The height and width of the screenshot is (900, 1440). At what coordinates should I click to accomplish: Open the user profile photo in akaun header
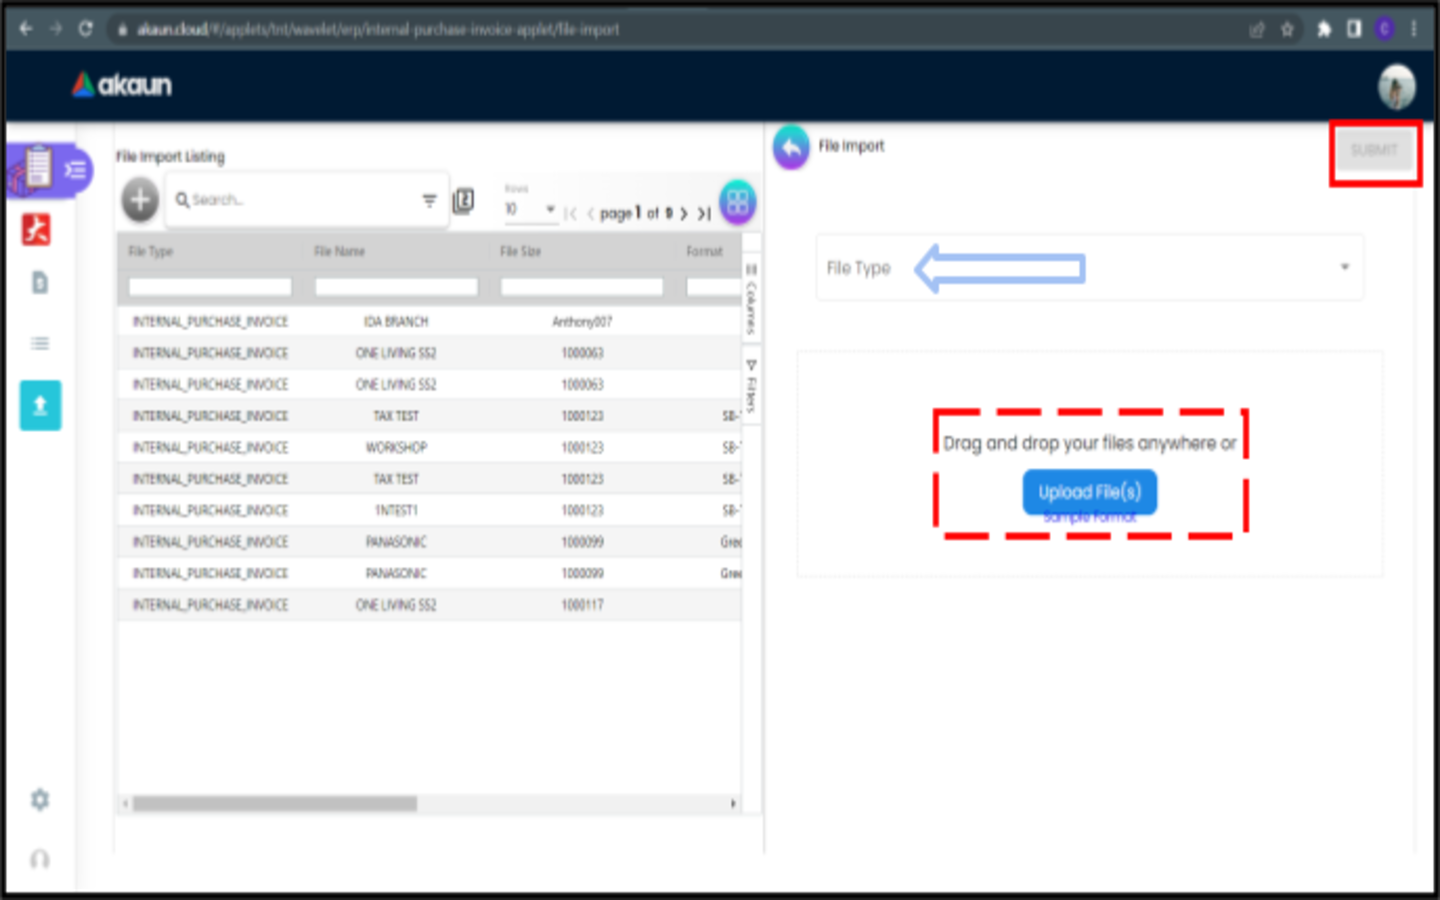pos(1397,86)
